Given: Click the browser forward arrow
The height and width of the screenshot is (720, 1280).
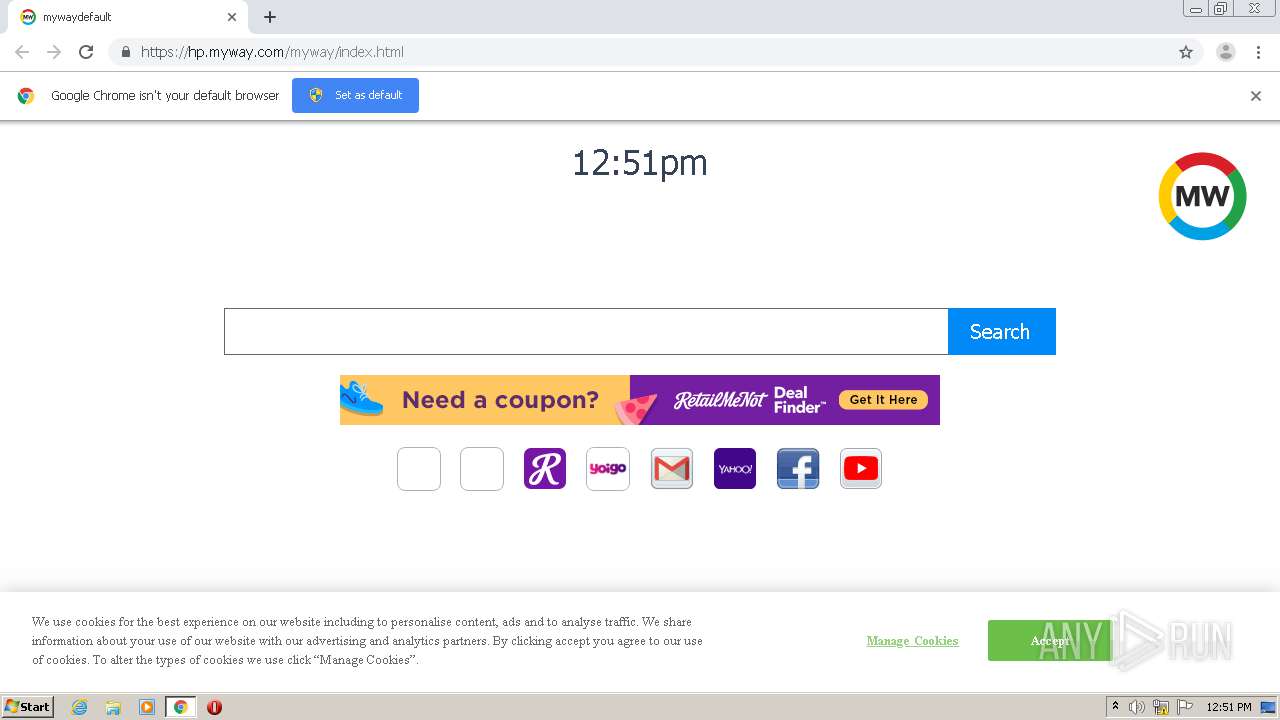Looking at the screenshot, I should click(54, 52).
